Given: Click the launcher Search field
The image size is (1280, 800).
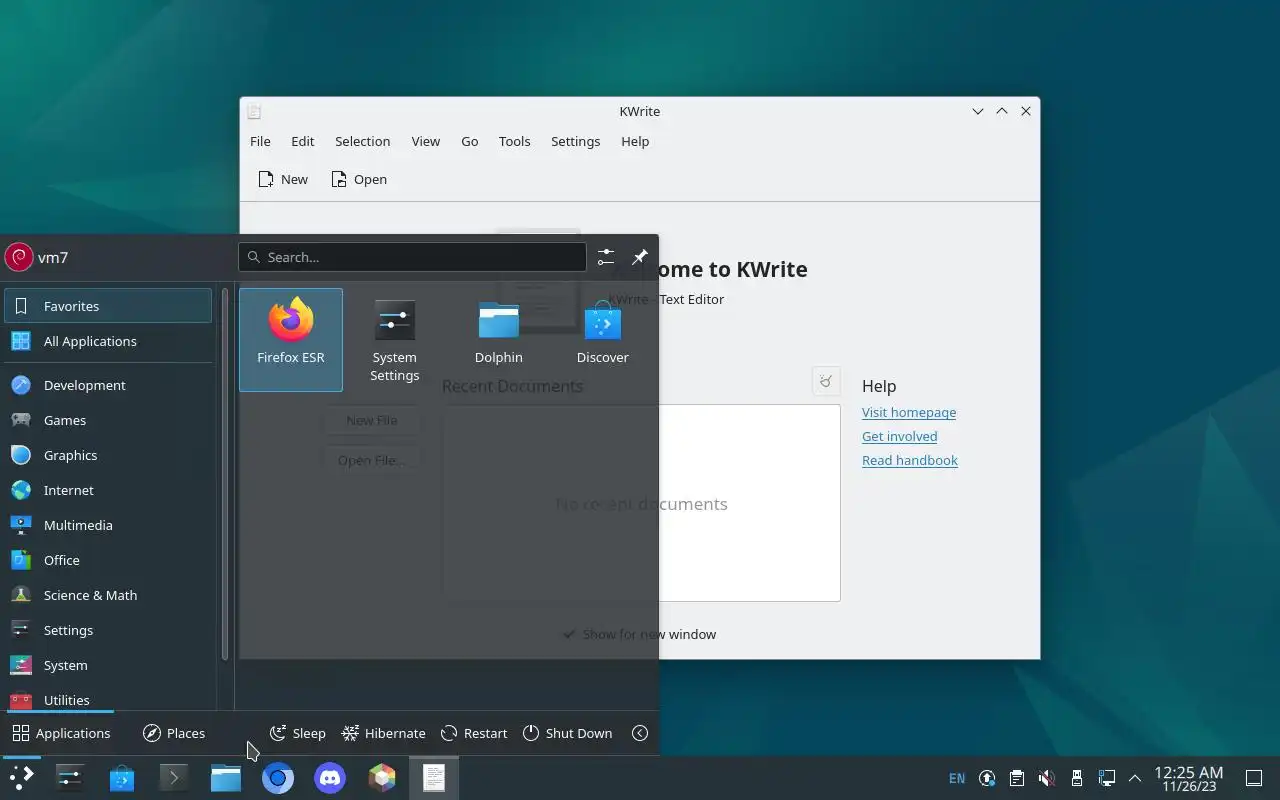Looking at the screenshot, I should 412,257.
